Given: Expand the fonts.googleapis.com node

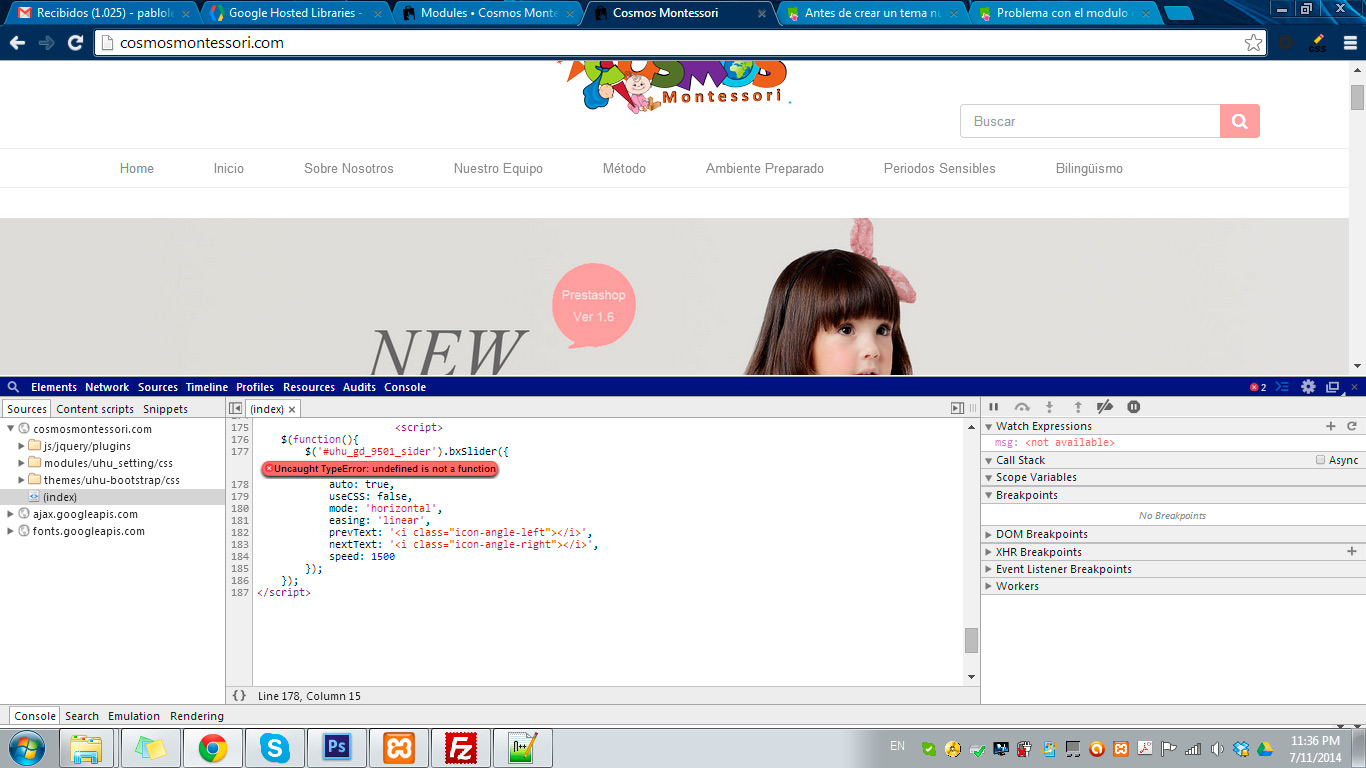Looking at the screenshot, I should tap(11, 531).
